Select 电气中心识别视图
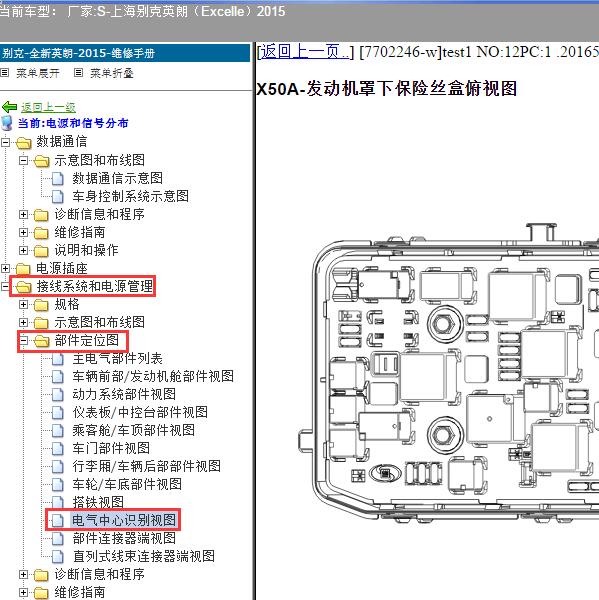 pos(124,520)
